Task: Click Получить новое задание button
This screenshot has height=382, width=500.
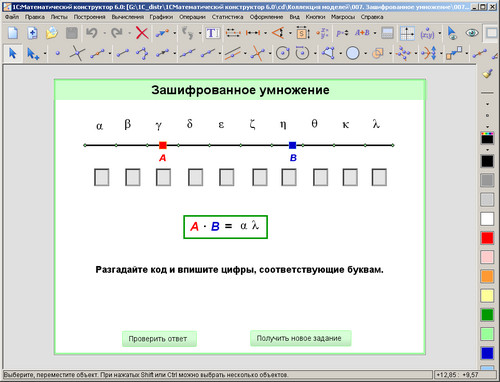Action: [x=300, y=338]
